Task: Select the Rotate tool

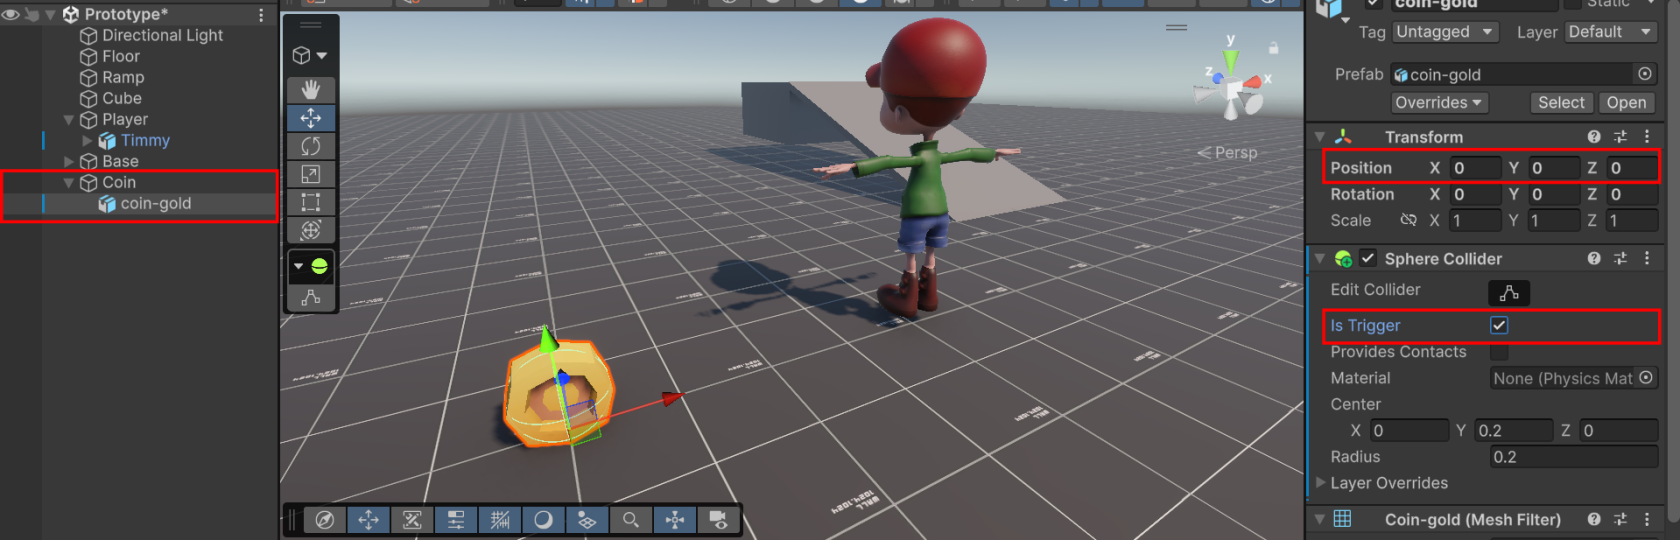Action: (311, 146)
